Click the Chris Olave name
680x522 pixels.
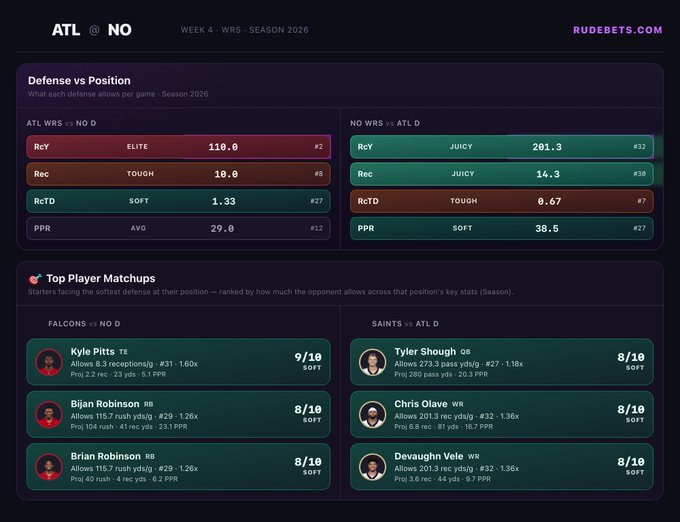tap(421, 404)
